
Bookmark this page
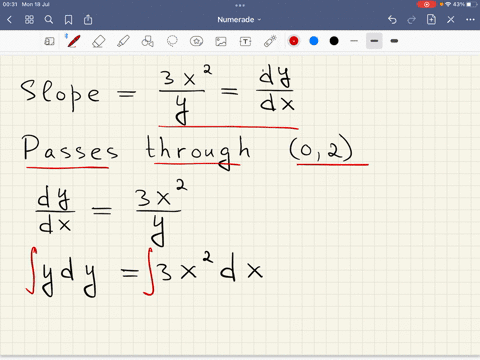68,20
